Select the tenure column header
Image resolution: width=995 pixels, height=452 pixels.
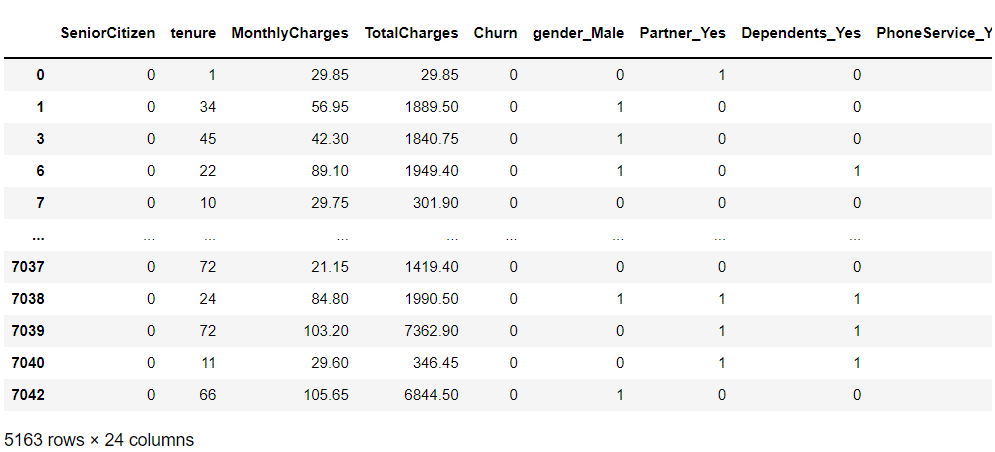[x=193, y=33]
